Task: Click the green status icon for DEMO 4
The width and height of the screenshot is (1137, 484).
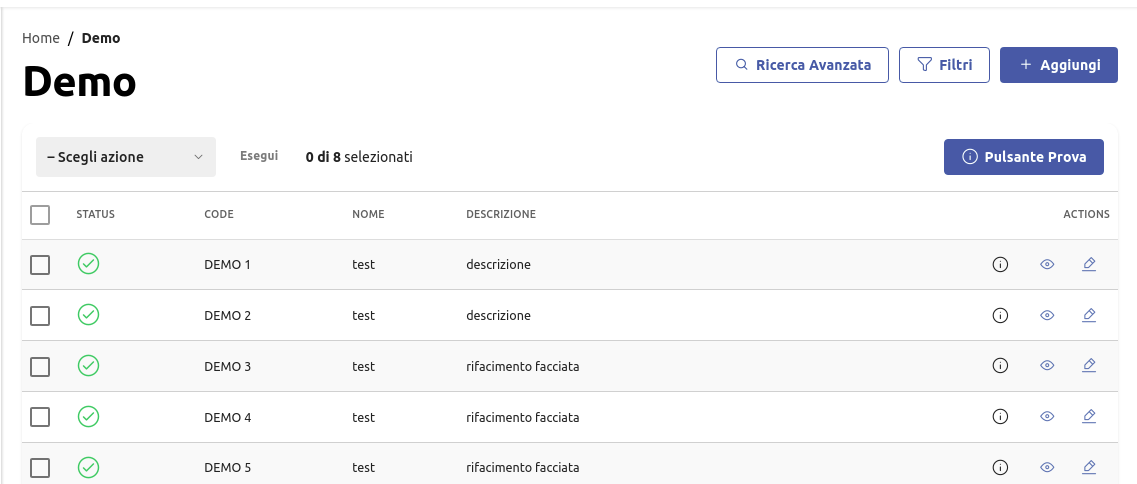Action: click(x=88, y=416)
